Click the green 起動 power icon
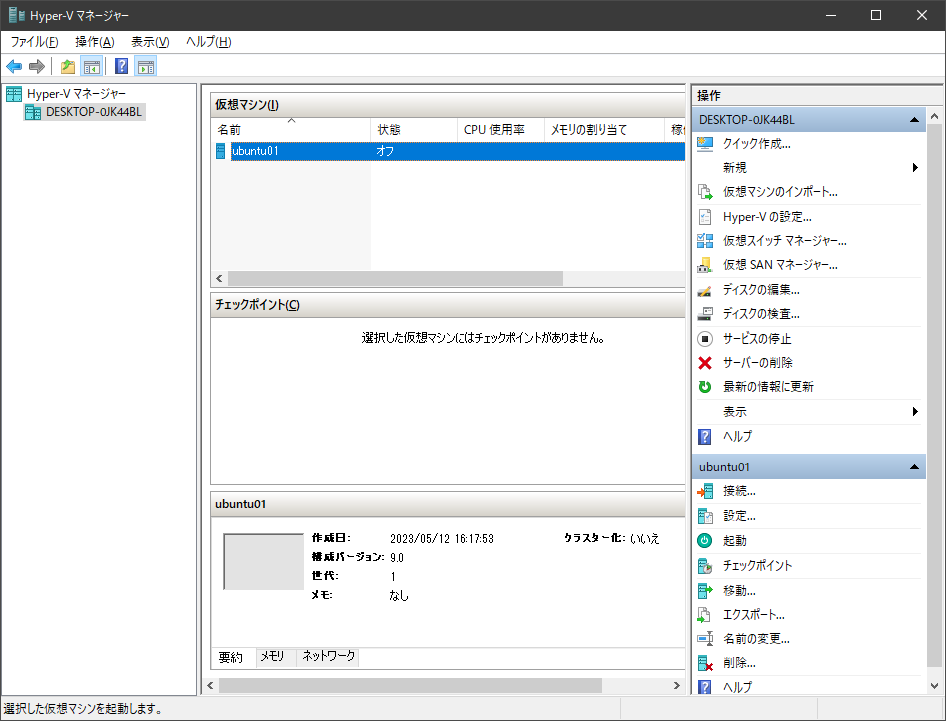The height and width of the screenshot is (721, 946). (705, 541)
